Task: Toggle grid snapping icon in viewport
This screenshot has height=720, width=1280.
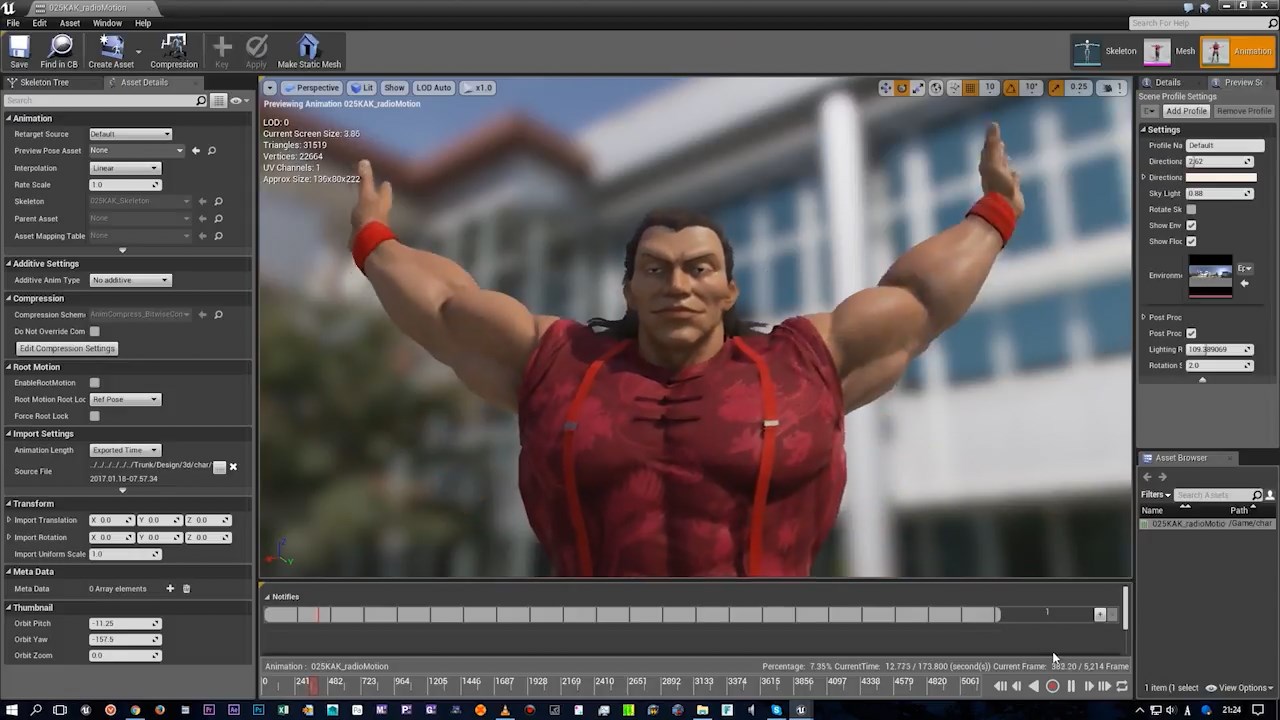Action: (970, 88)
